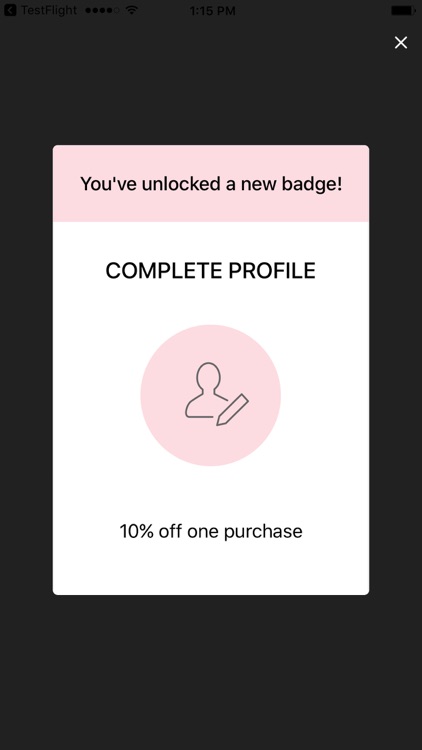Tap the TestFlight label in status bar
This screenshot has width=422, height=750.
click(x=48, y=10)
